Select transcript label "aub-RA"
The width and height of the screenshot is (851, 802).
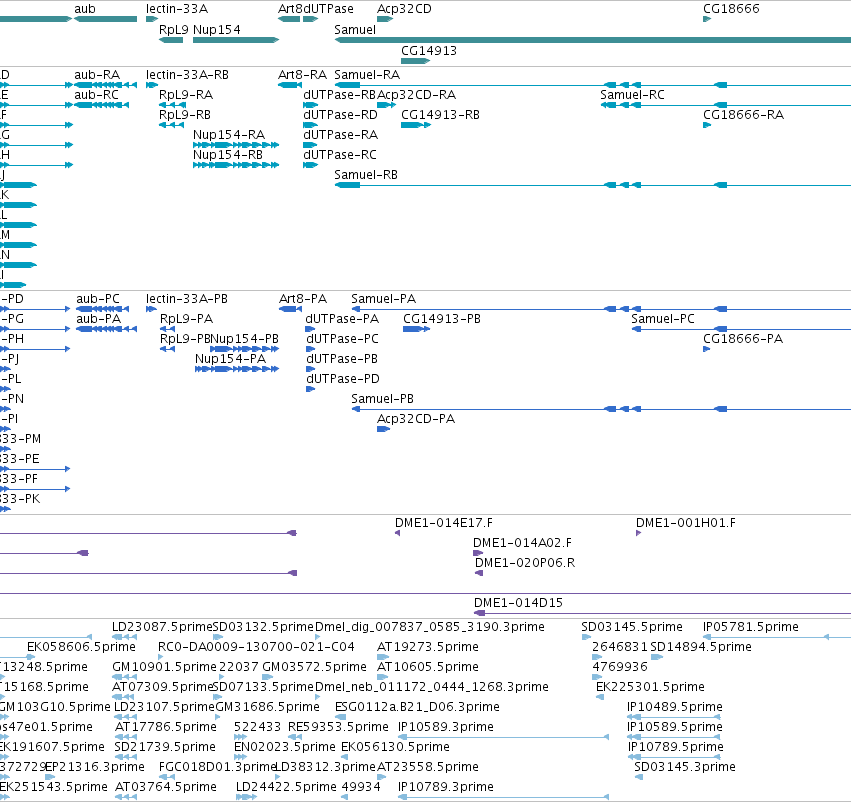tap(97, 74)
